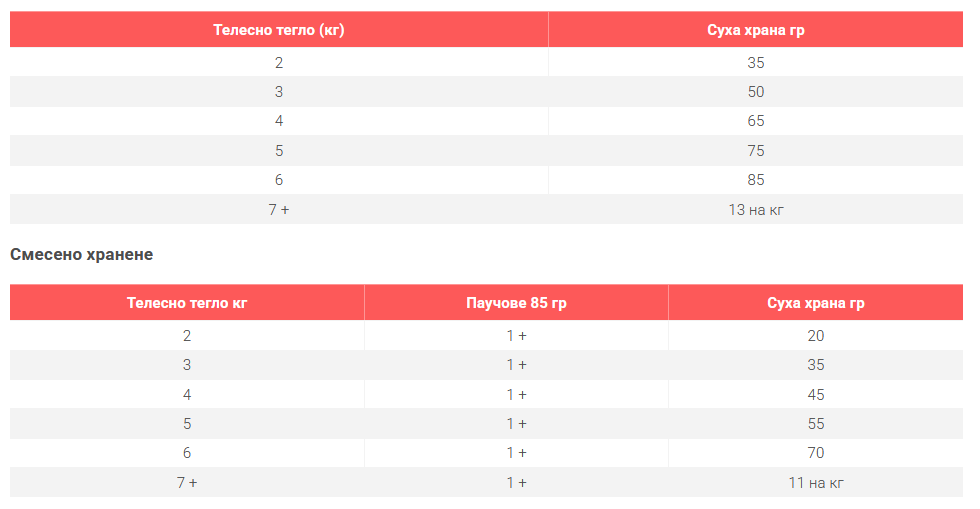This screenshot has width=980, height=509.
Task: Click the "Смесено хранене" section heading
Action: click(81, 254)
